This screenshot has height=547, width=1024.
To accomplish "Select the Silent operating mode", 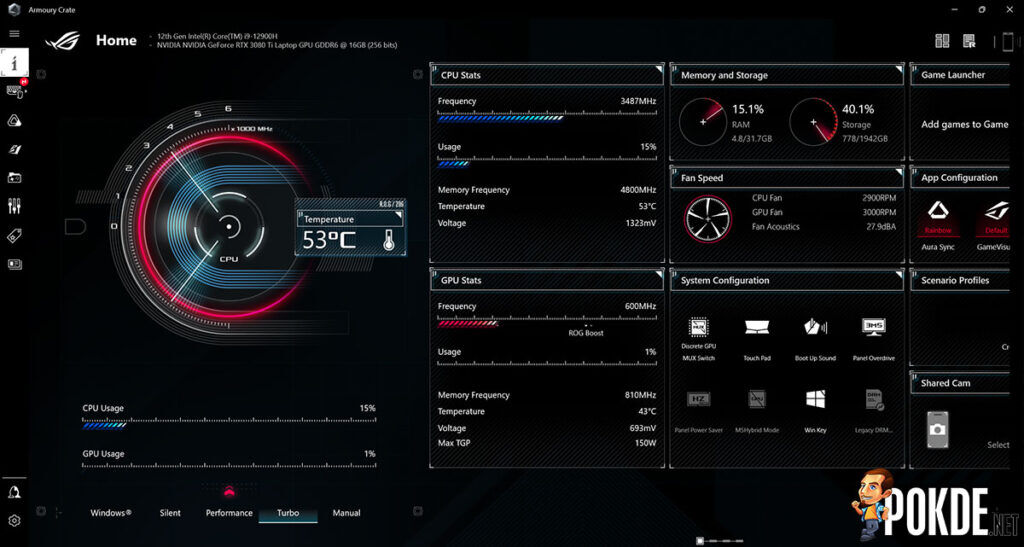I will coord(170,513).
